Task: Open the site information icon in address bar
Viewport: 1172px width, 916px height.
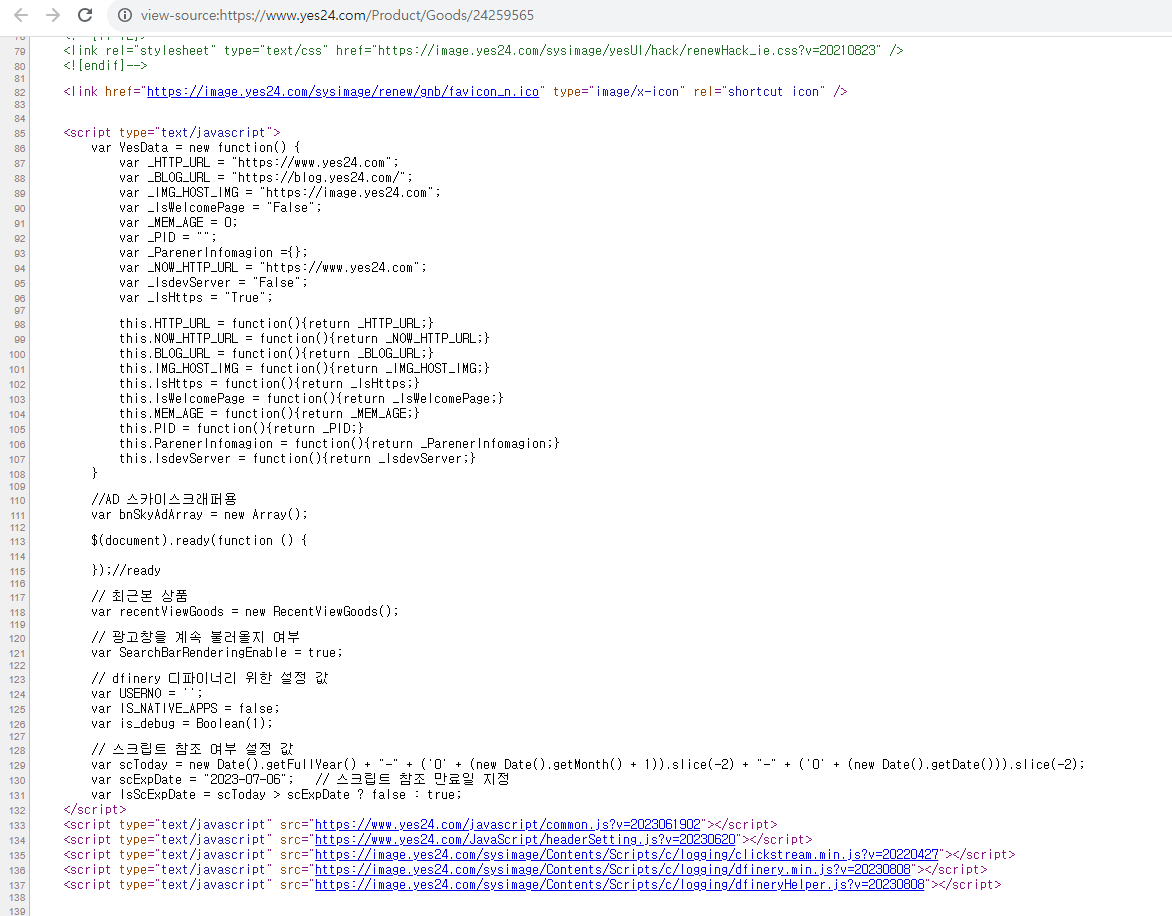Action: click(125, 15)
